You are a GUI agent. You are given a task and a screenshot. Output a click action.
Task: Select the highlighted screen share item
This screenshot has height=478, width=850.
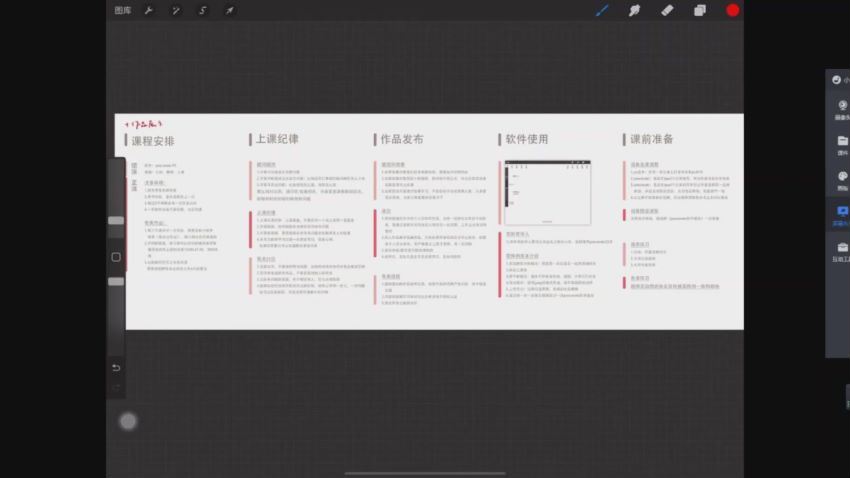coord(841,216)
